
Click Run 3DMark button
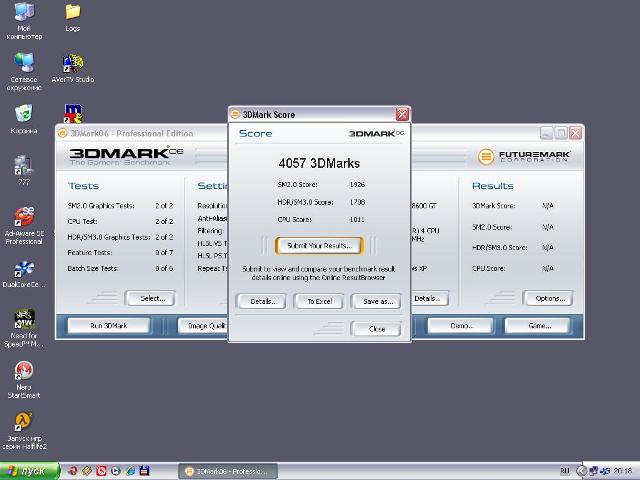coord(109,325)
